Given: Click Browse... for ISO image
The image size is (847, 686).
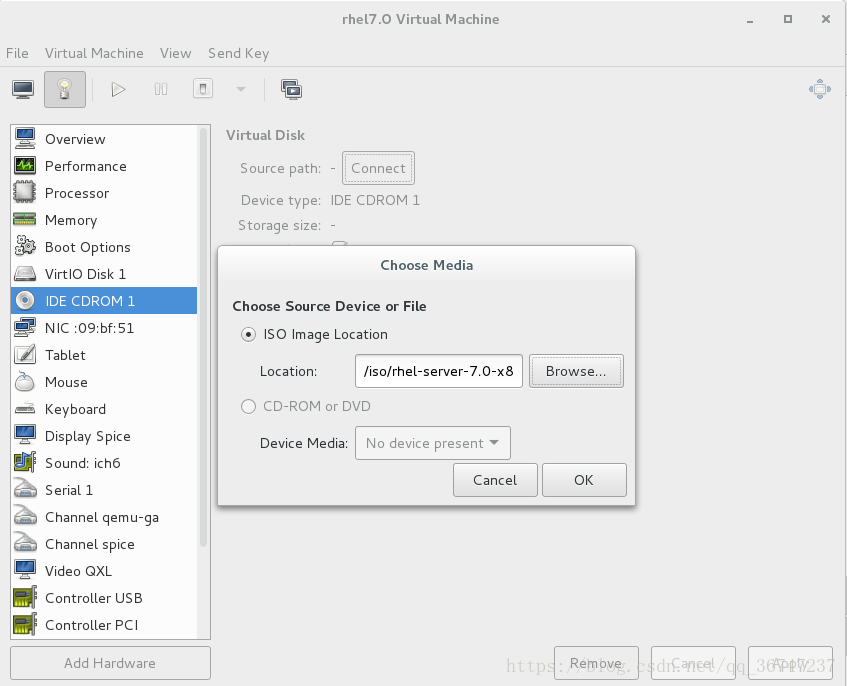Looking at the screenshot, I should pyautogui.click(x=576, y=371).
